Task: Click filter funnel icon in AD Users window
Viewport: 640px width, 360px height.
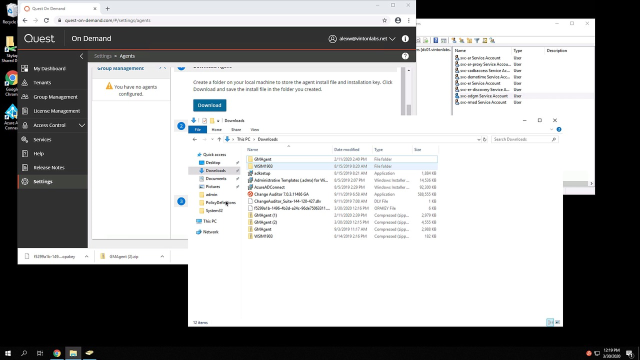Action: click(477, 40)
